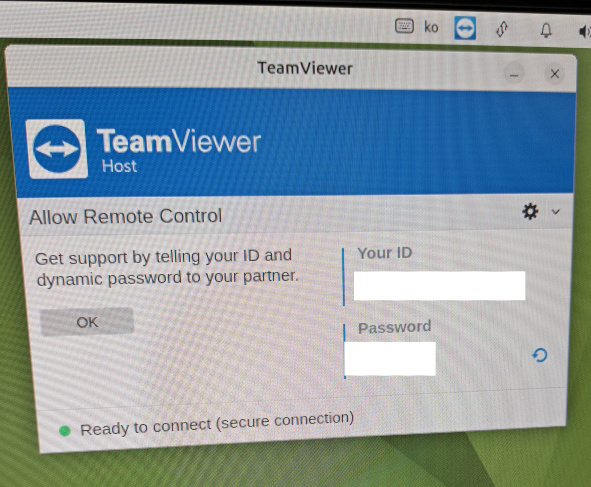Click the 'Allow Remote Control' heading
The image size is (591, 487).
point(126,217)
